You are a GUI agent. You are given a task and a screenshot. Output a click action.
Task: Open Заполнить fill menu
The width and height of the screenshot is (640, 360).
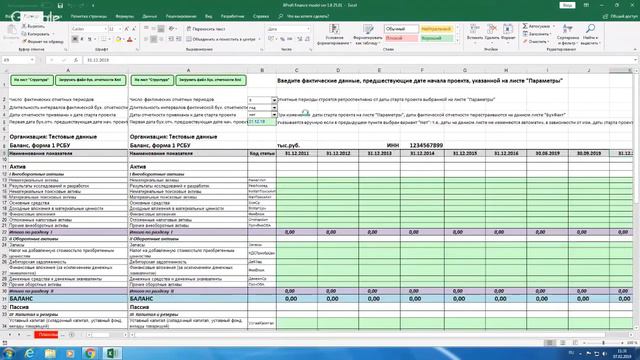coord(537,34)
